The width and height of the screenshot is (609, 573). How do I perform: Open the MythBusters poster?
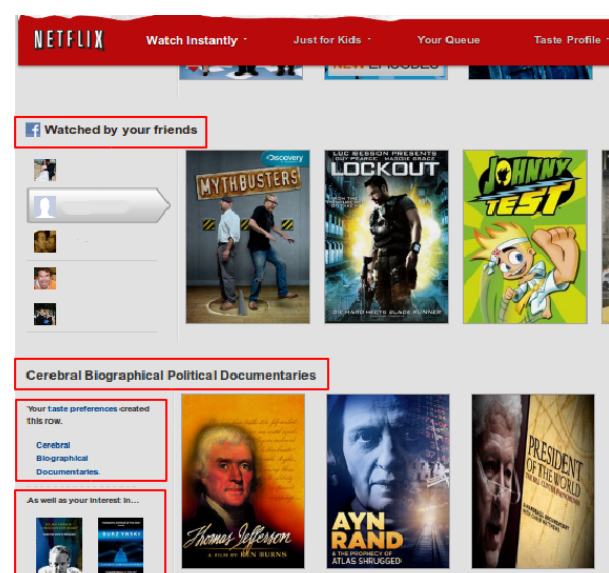247,236
